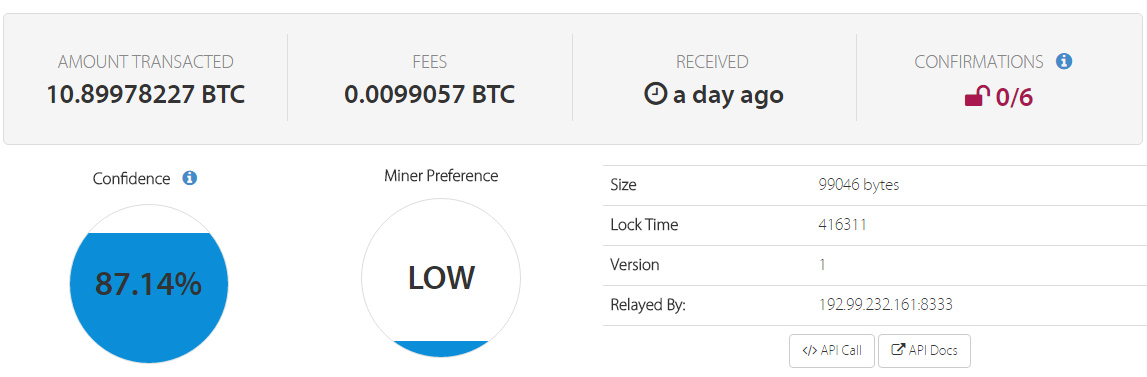The width and height of the screenshot is (1147, 377).
Task: Click the Amount Transacted heading
Action: click(x=146, y=62)
